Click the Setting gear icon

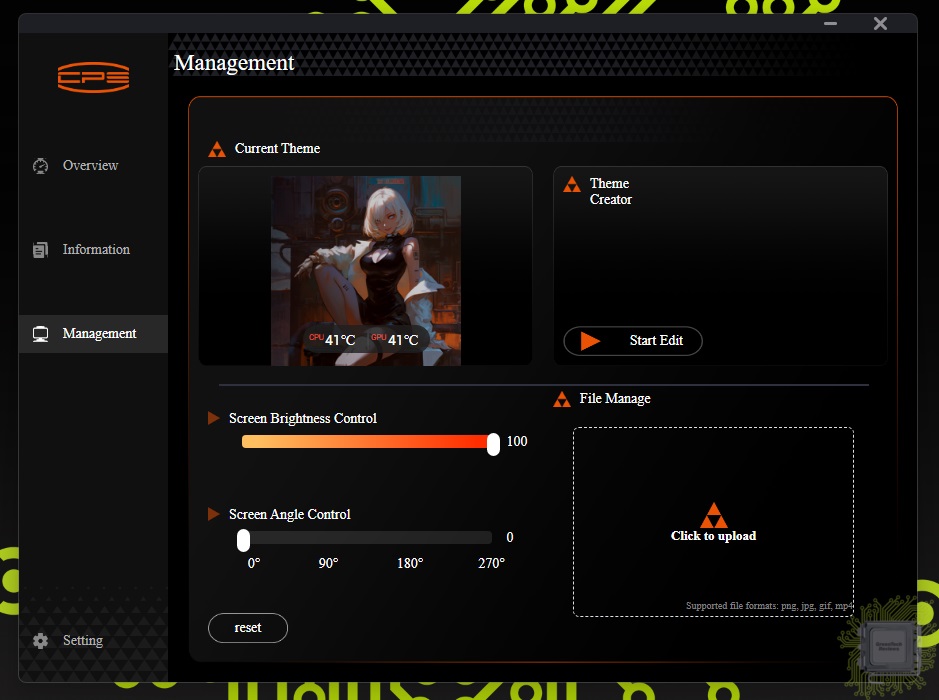[40, 641]
